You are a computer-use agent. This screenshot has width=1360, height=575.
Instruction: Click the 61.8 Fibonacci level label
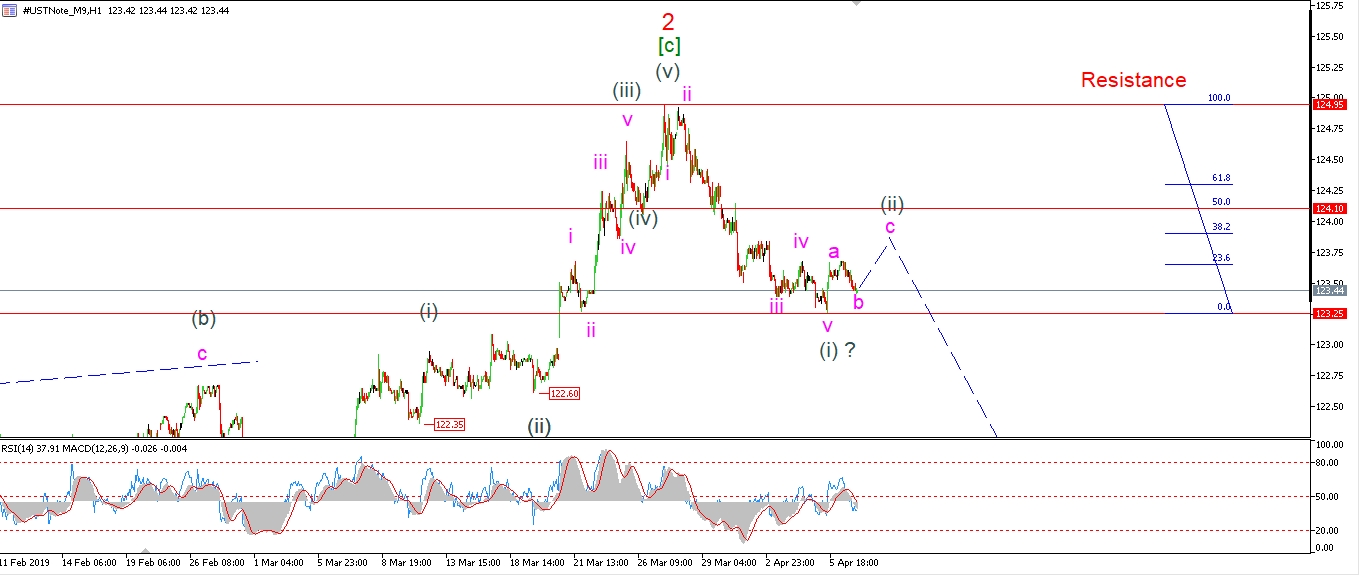pos(1221,178)
